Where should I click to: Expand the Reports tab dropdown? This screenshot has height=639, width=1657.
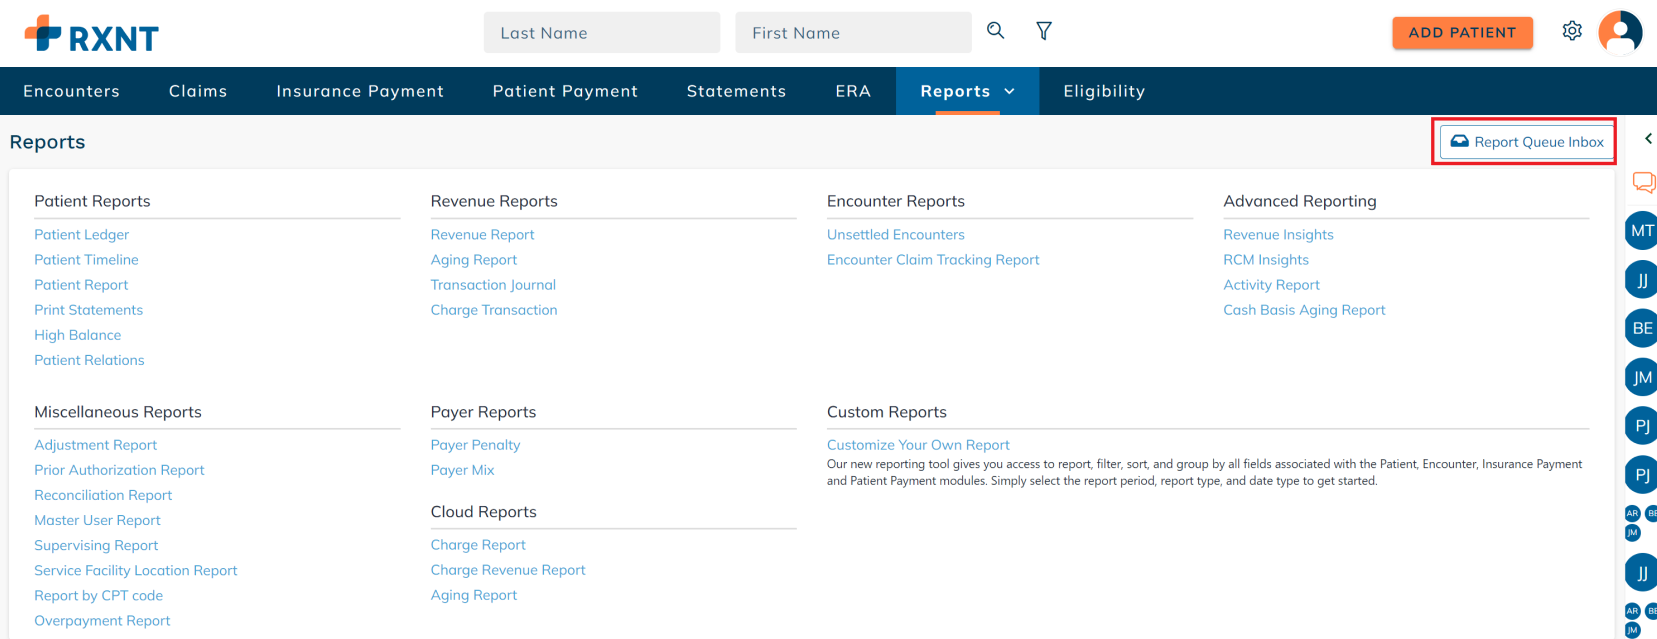[1009, 91]
